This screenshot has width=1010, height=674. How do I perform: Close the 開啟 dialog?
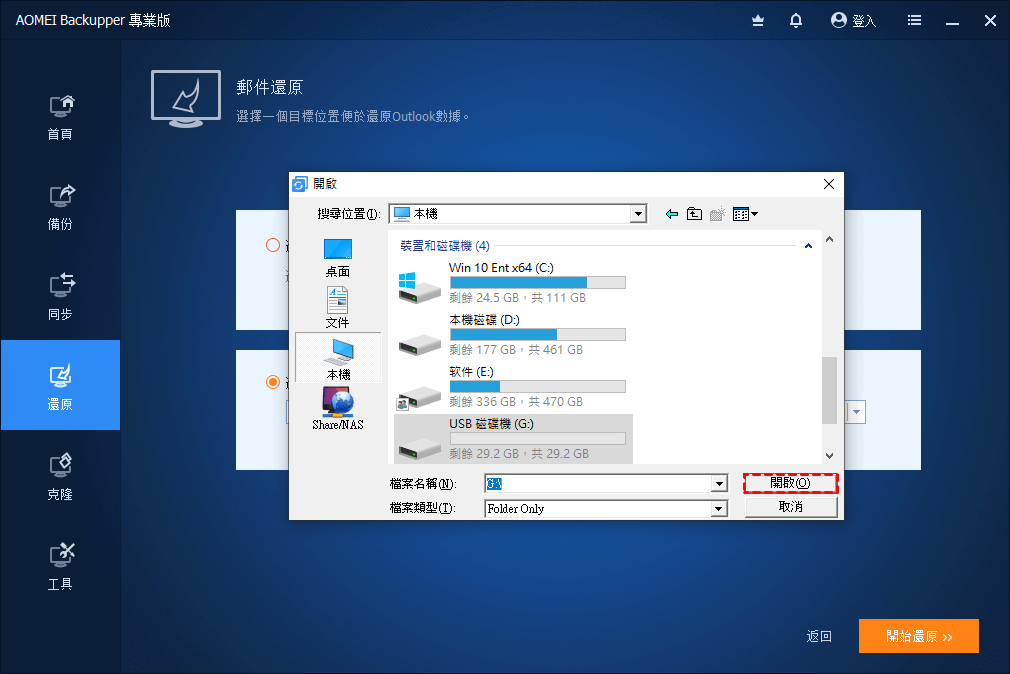pos(829,184)
